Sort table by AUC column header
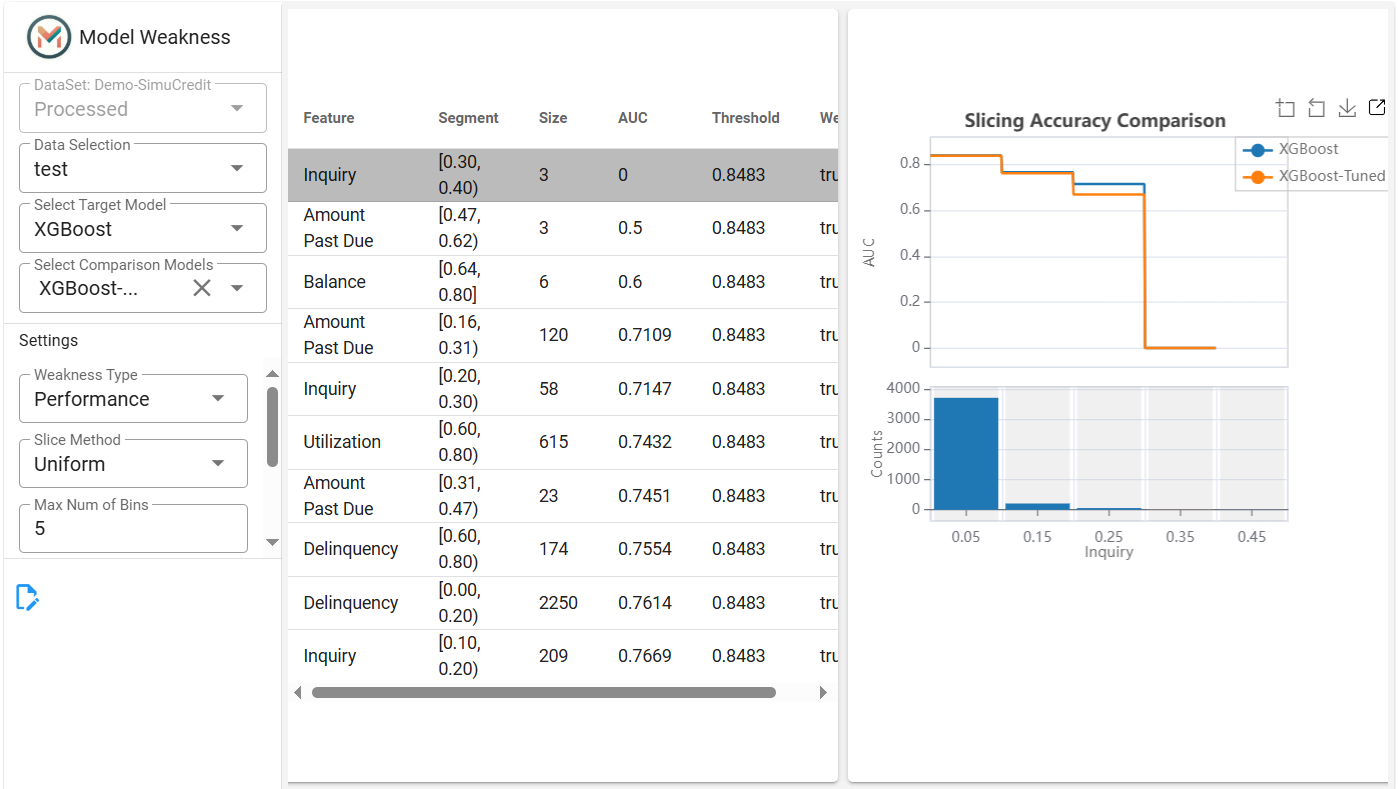 632,118
